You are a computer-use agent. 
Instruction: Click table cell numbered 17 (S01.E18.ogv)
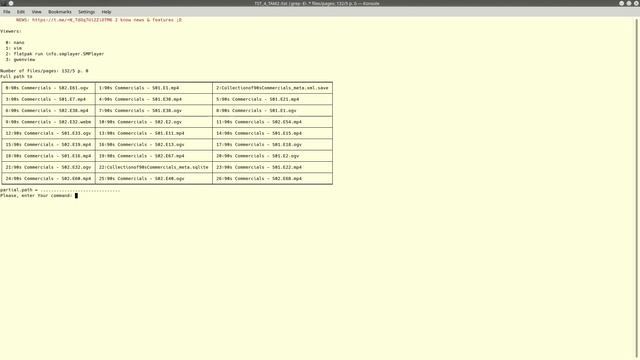pos(272,144)
